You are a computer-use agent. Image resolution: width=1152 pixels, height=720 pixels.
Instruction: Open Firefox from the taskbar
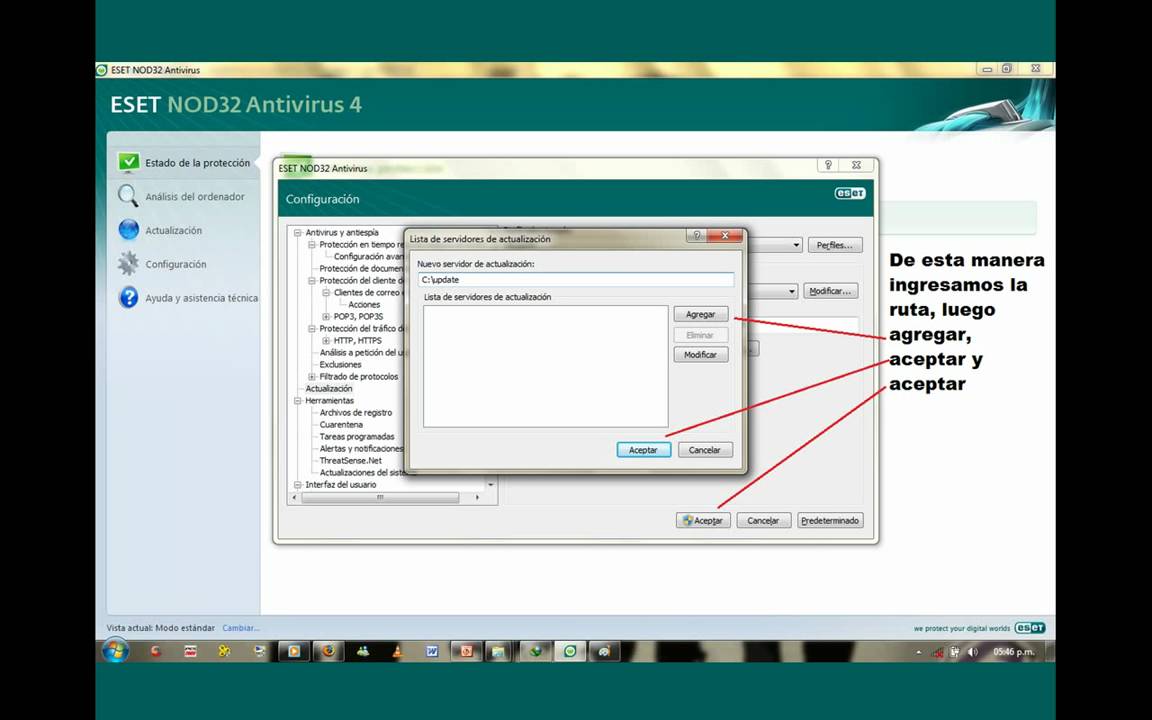pos(328,651)
